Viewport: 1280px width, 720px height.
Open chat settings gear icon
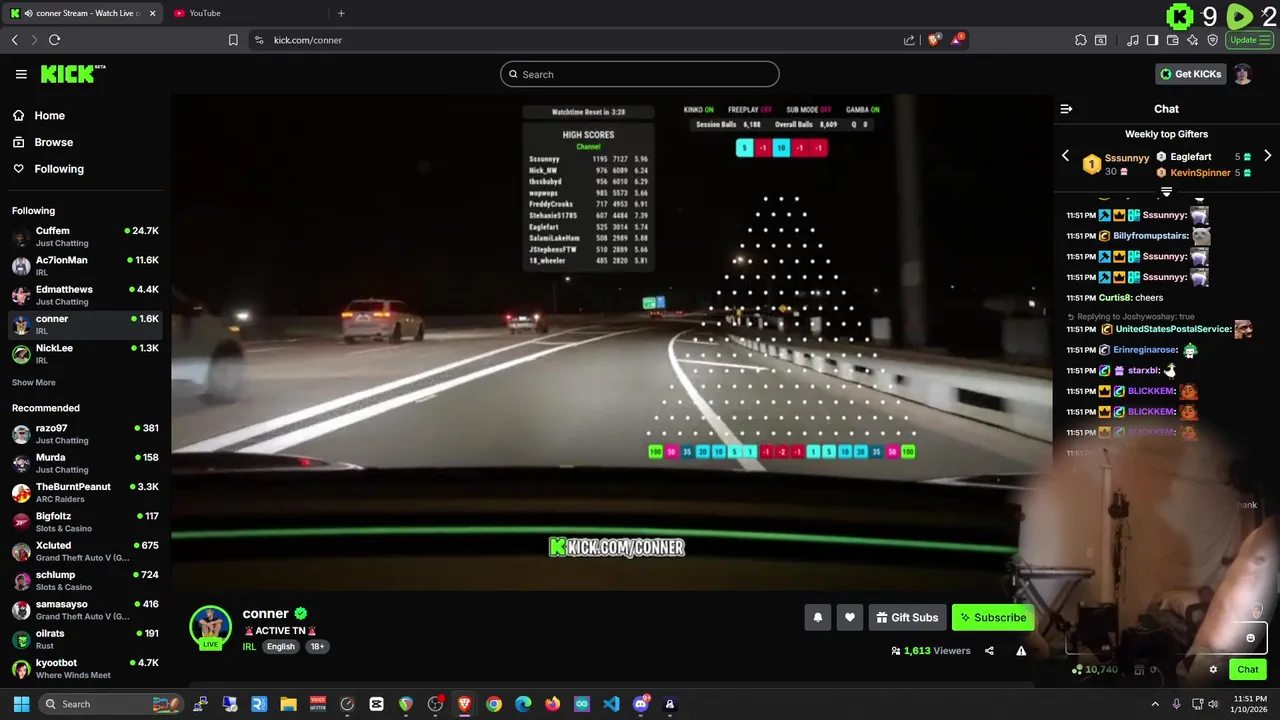coord(1213,670)
